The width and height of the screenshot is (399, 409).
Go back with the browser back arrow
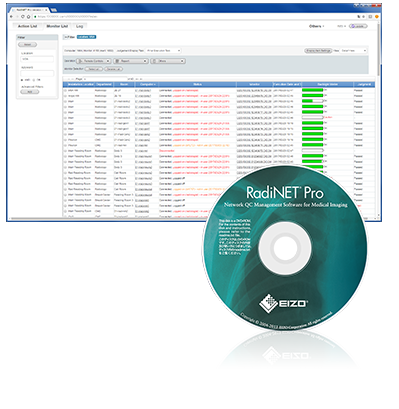point(12,16)
